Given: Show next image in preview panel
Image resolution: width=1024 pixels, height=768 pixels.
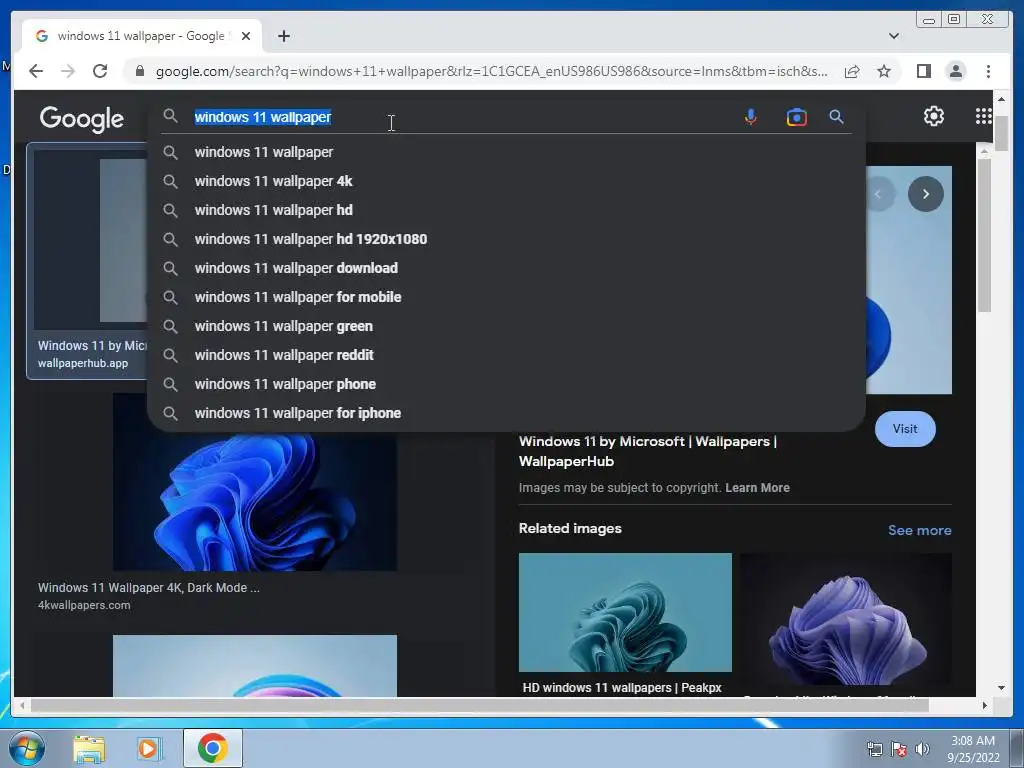Looking at the screenshot, I should pyautogui.click(x=925, y=194).
